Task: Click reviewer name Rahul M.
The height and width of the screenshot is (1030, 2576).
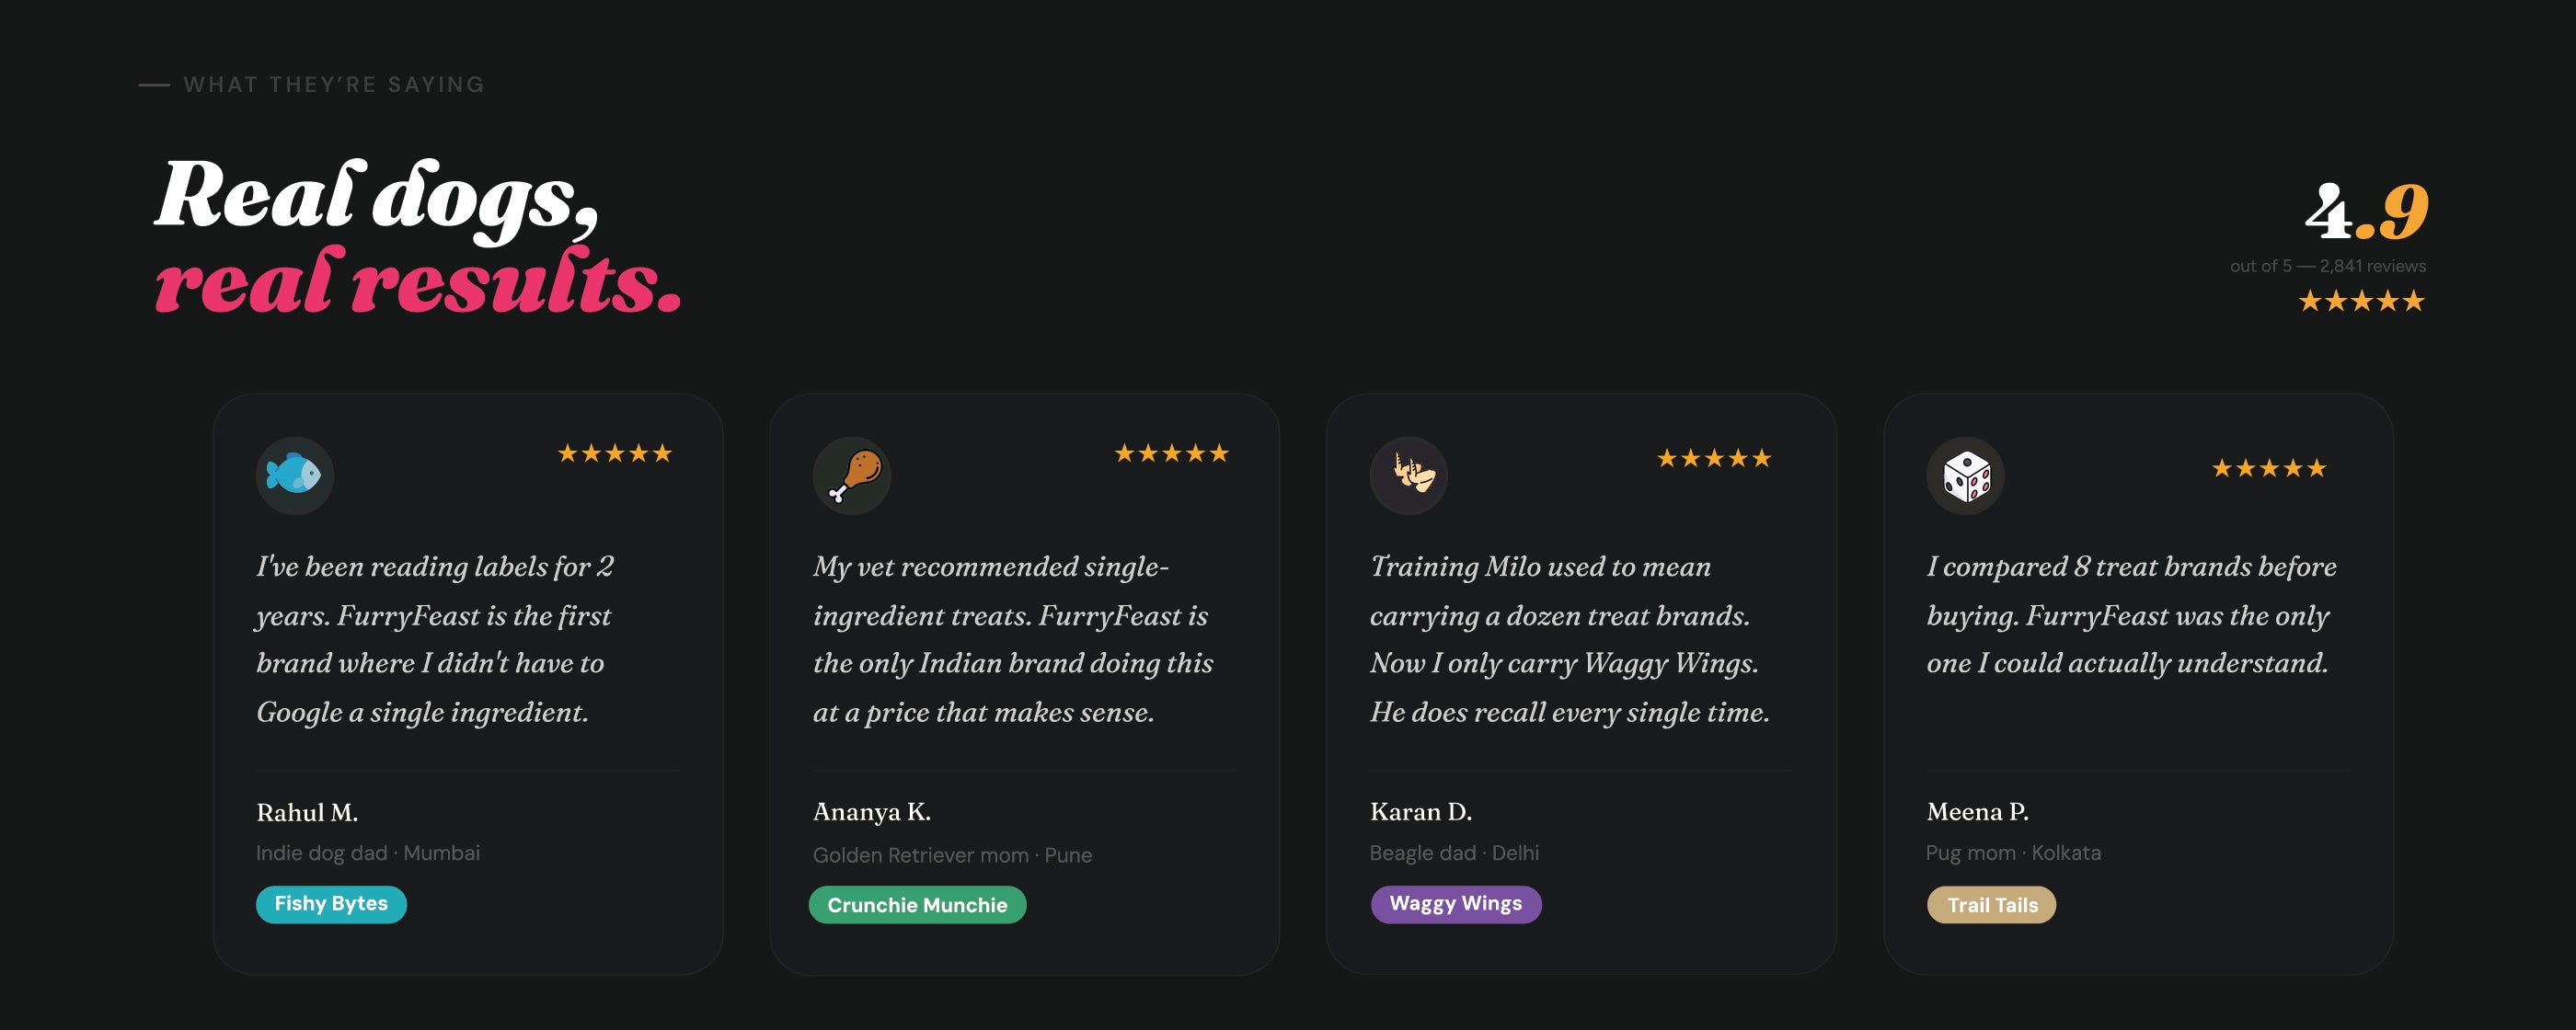Action: (x=307, y=812)
